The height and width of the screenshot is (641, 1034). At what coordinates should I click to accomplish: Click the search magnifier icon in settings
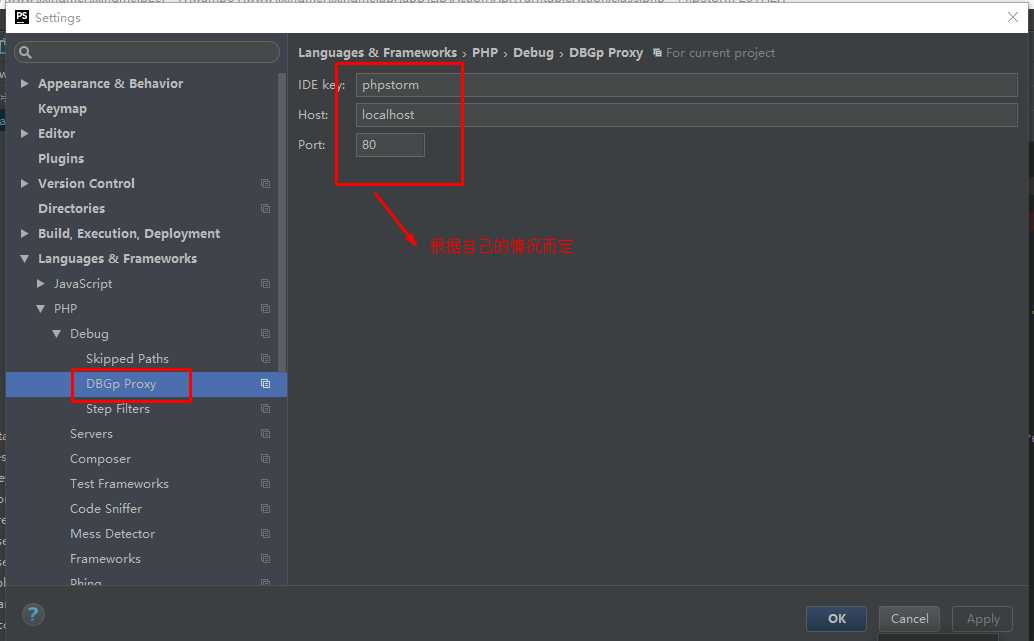tap(26, 52)
